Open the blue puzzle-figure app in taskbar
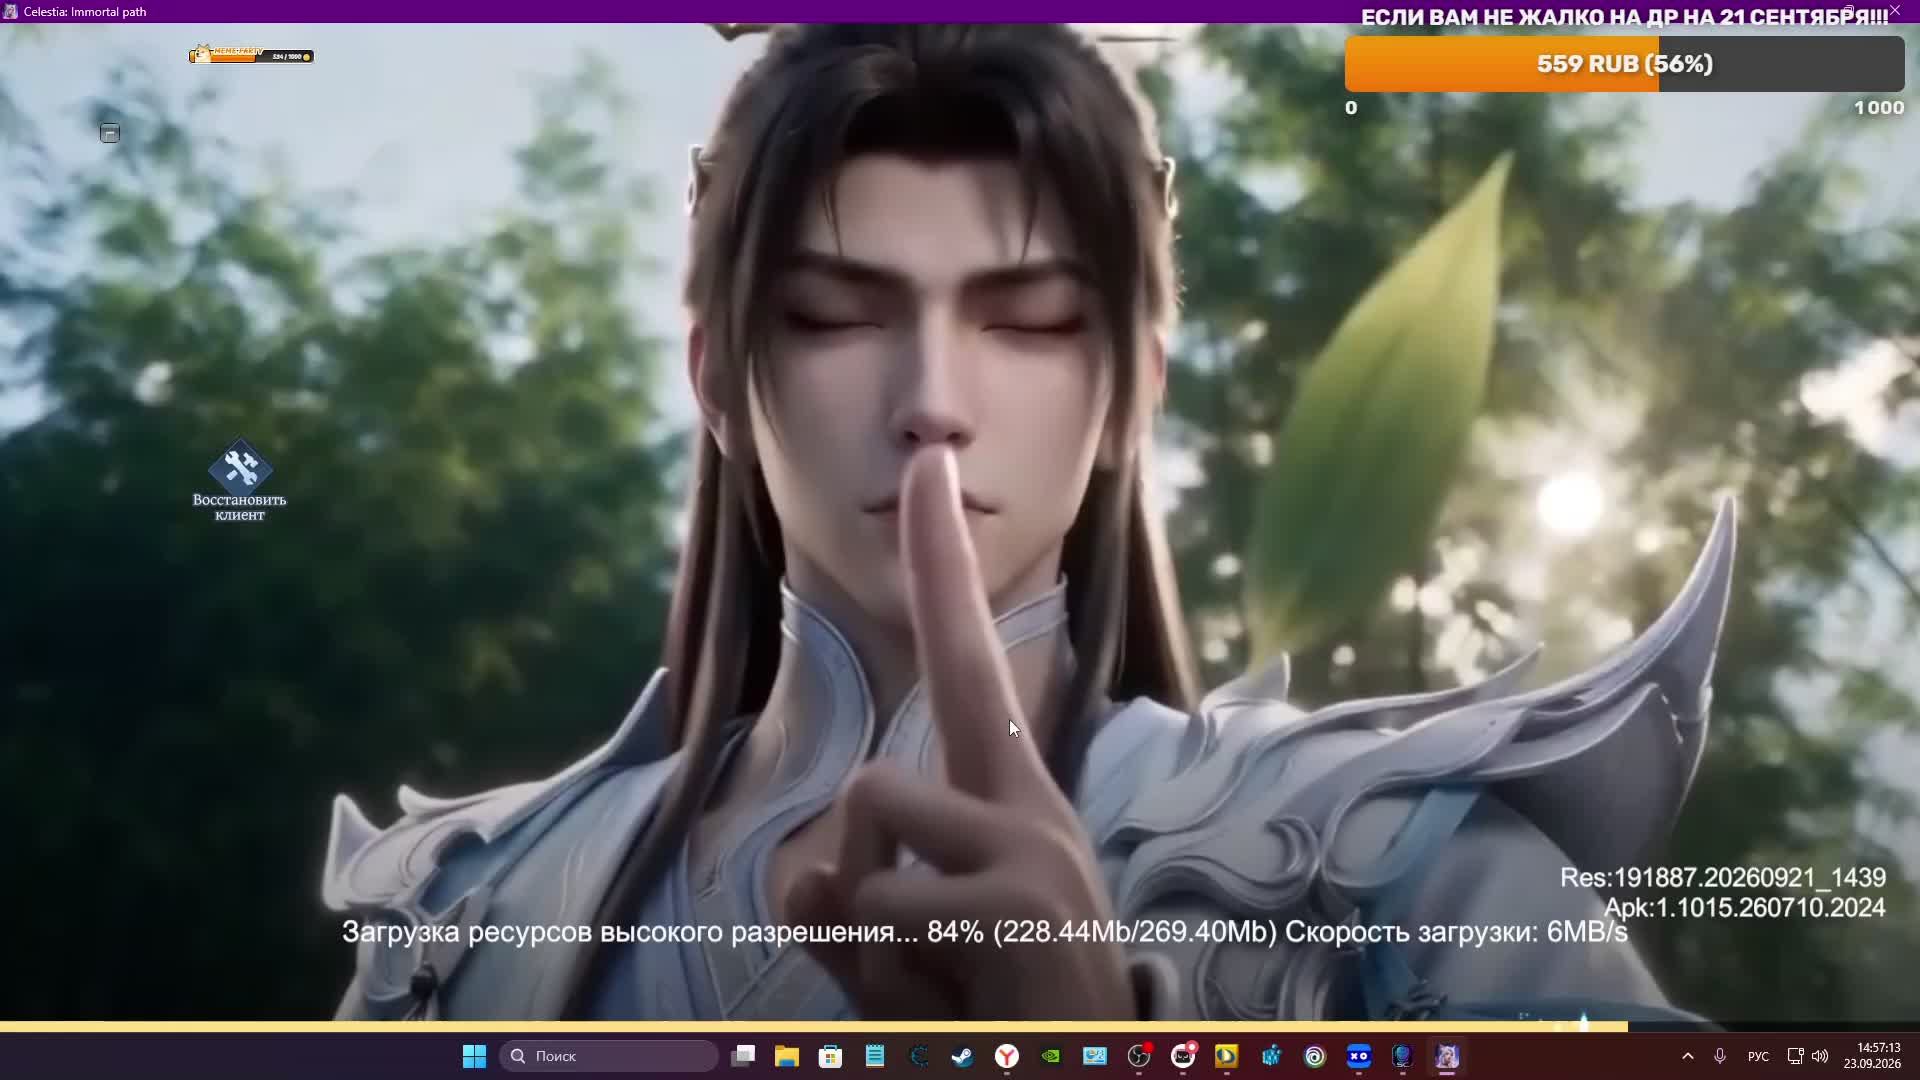 point(1271,1056)
